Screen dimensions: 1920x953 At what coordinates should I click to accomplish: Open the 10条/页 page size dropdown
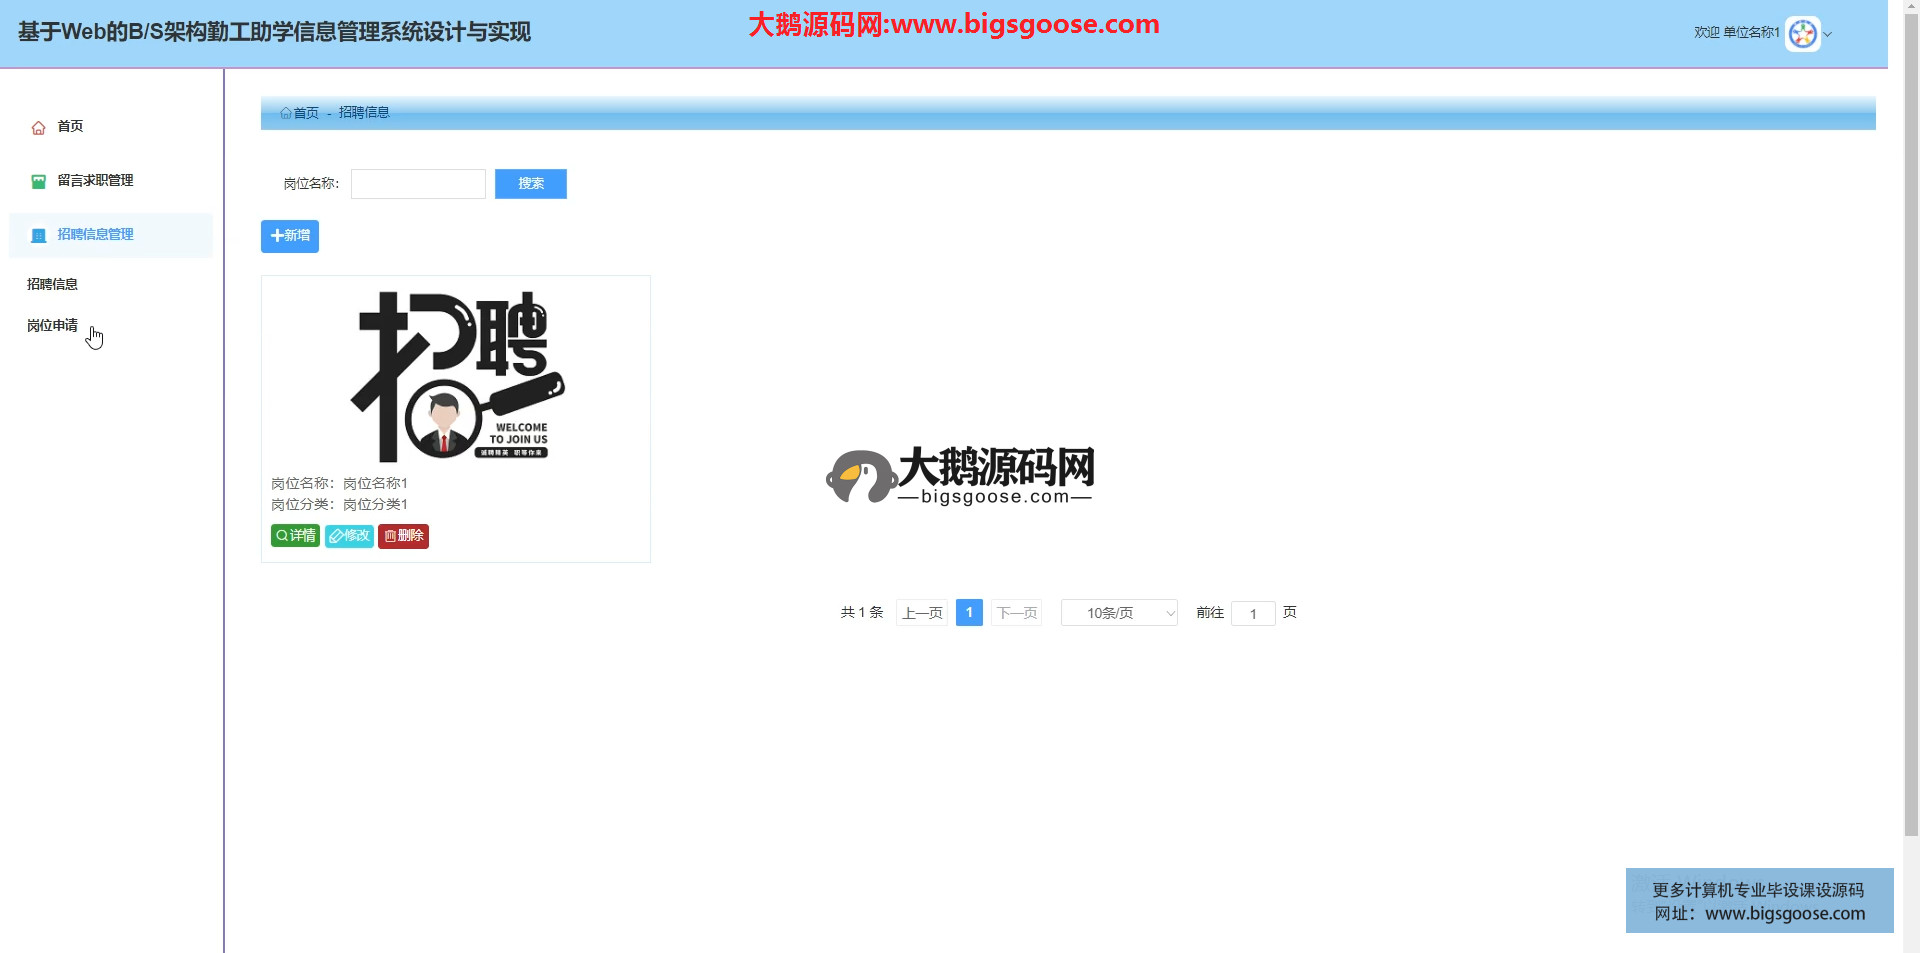[x=1118, y=613]
